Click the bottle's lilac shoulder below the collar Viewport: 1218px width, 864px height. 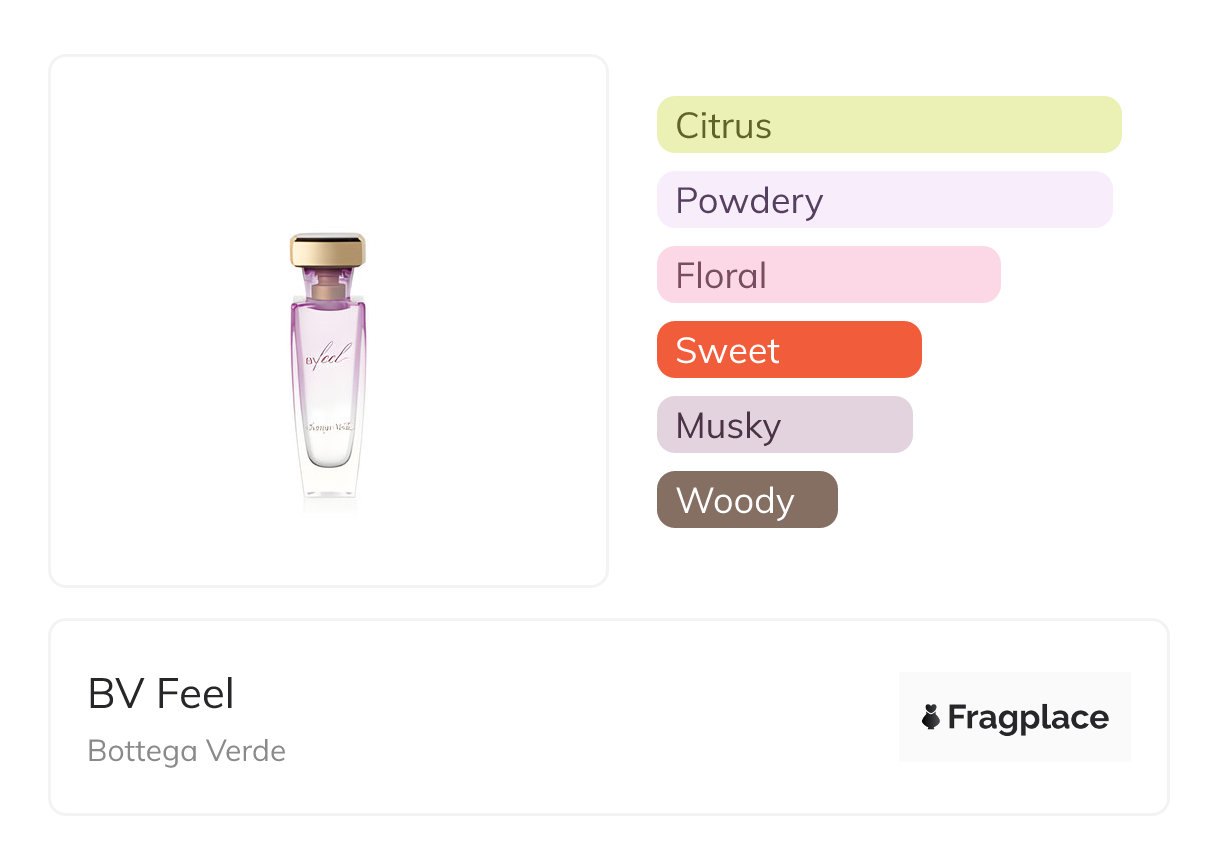(x=328, y=312)
